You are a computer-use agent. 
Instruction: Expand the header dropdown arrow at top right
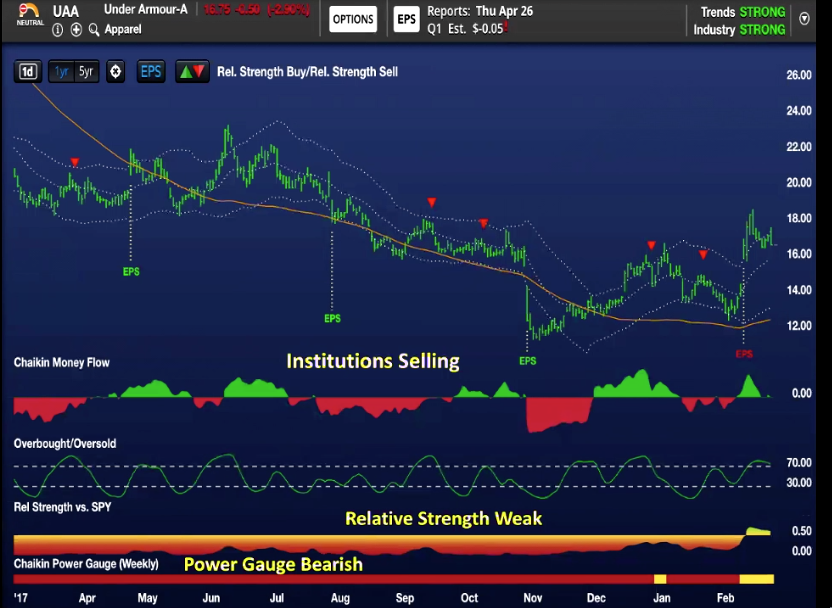tap(805, 18)
